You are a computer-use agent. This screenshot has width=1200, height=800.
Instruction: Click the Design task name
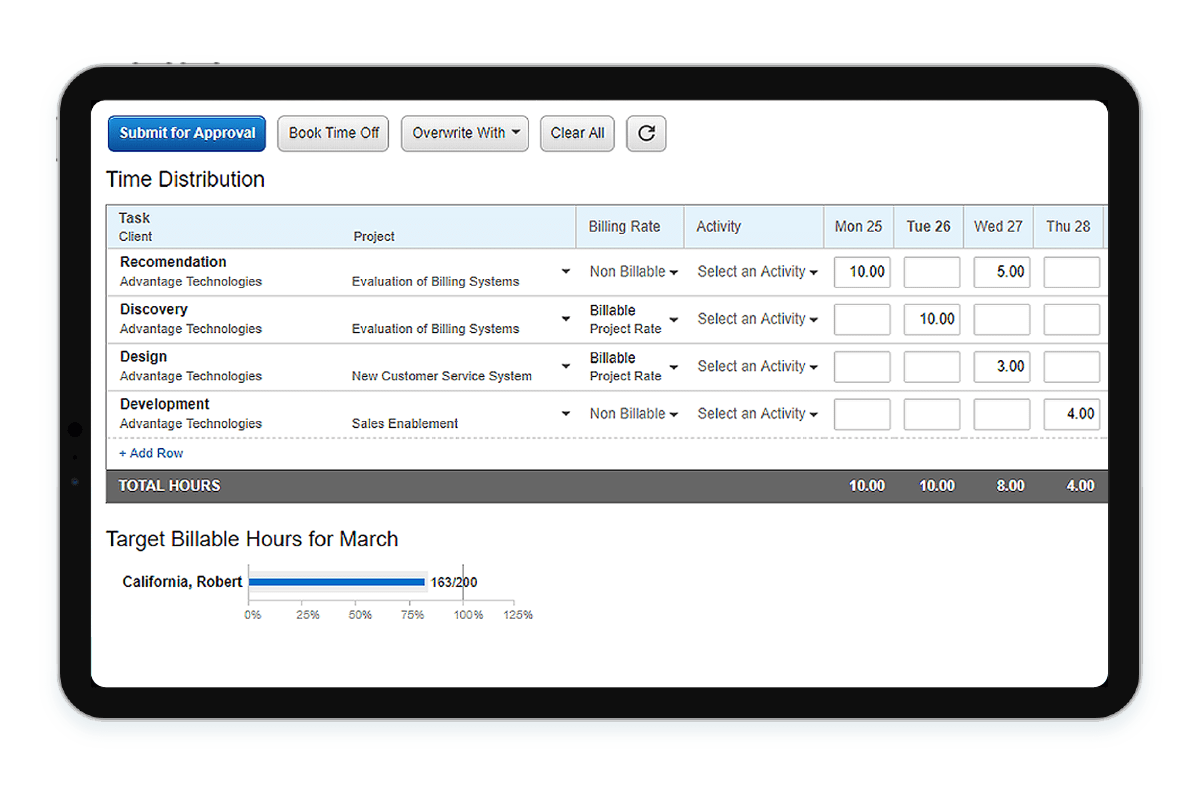pos(144,357)
